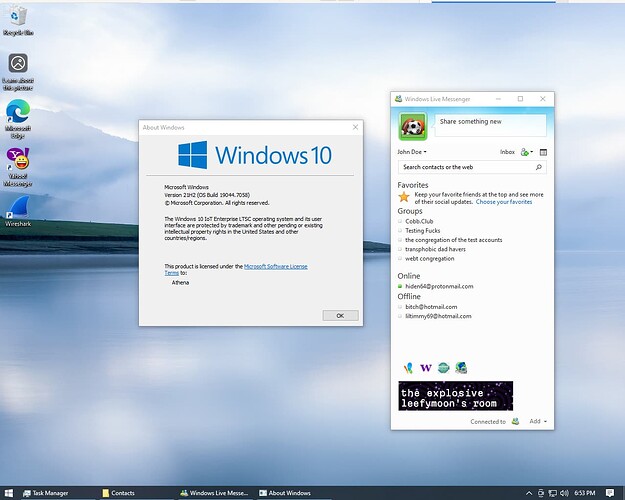This screenshot has width=625, height=500.
Task: Open the Recycle Bin desktop icon
Action: 18,21
